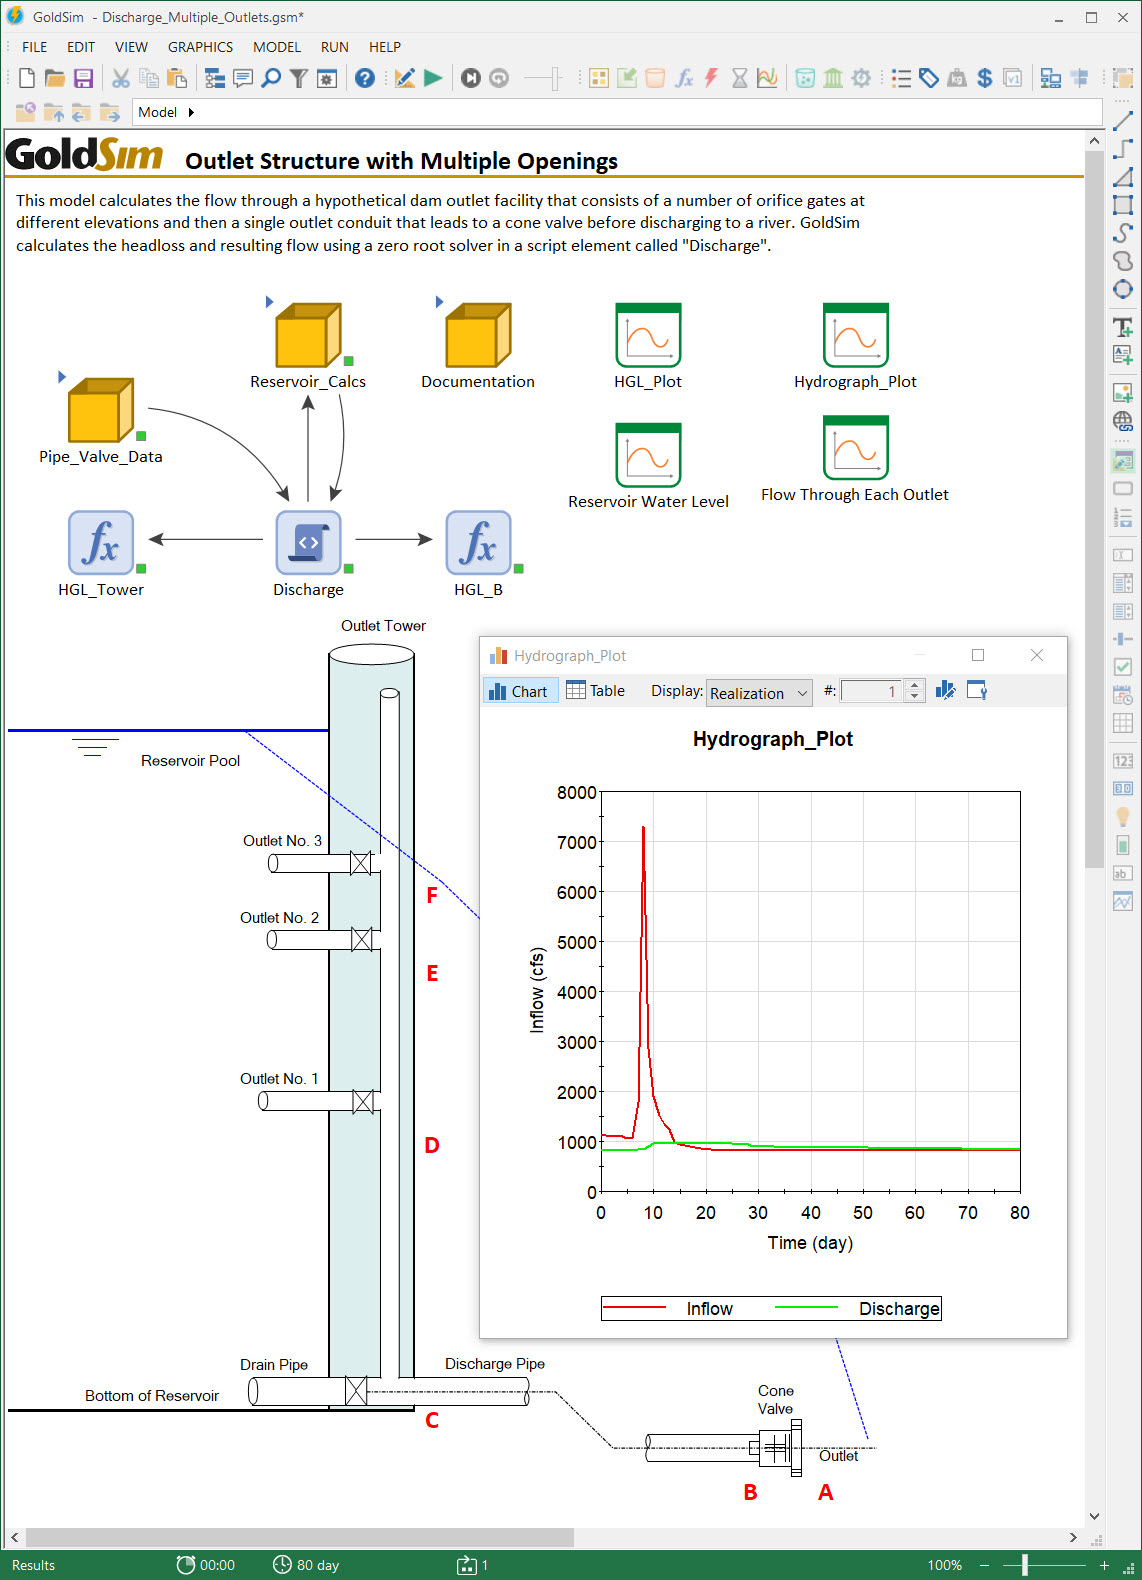
Task: Click the red lightning event icon
Action: pyautogui.click(x=712, y=78)
